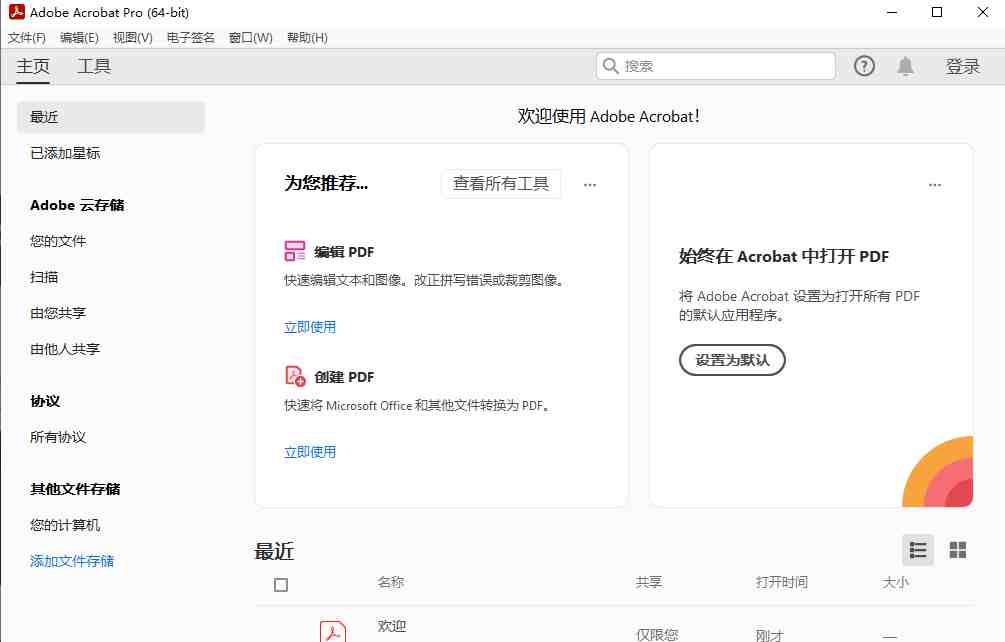Image resolution: width=1005 pixels, height=642 pixels.
Task: Open the help question-mark icon
Action: coord(863,65)
